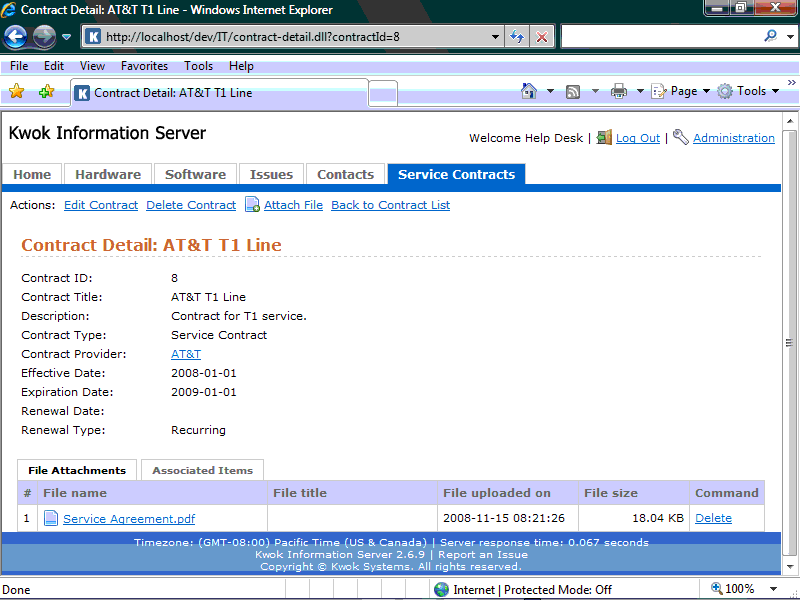
Task: Open a new blank browser tab
Action: click(383, 93)
